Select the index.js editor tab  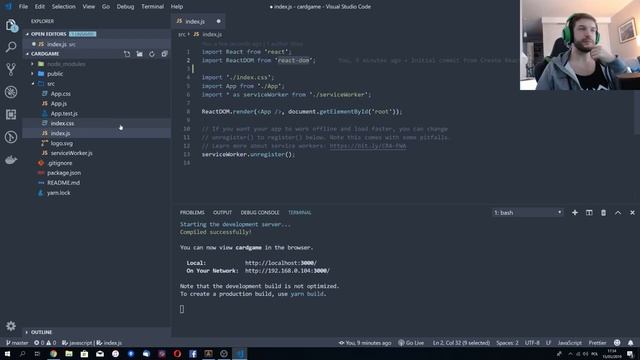[198, 21]
